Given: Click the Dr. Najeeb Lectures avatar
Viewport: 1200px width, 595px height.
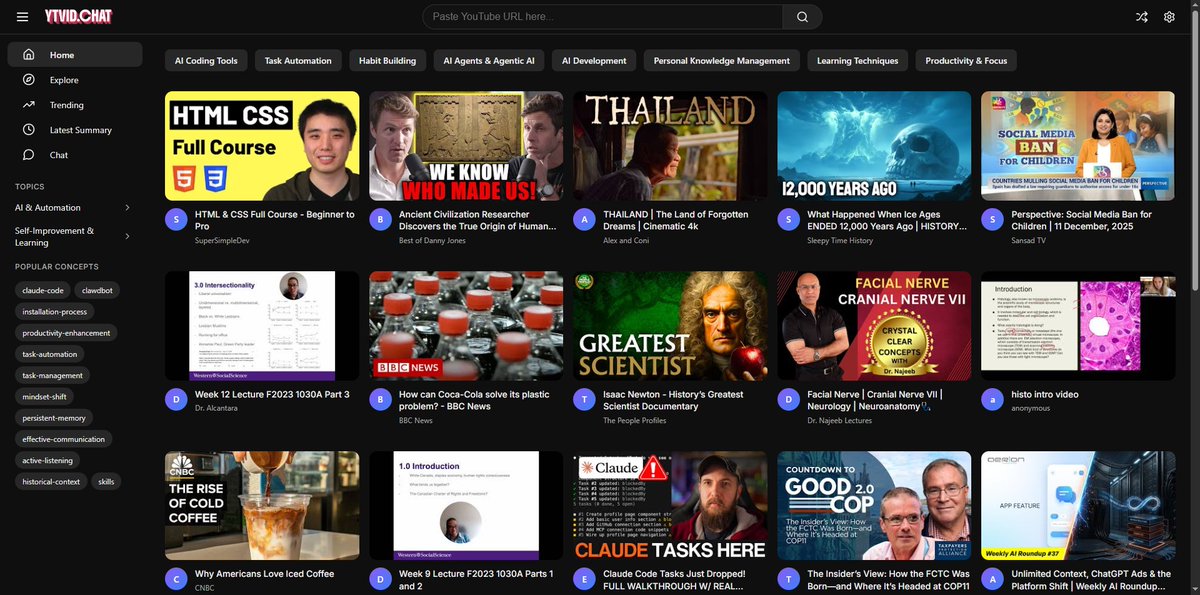Looking at the screenshot, I should 789,399.
